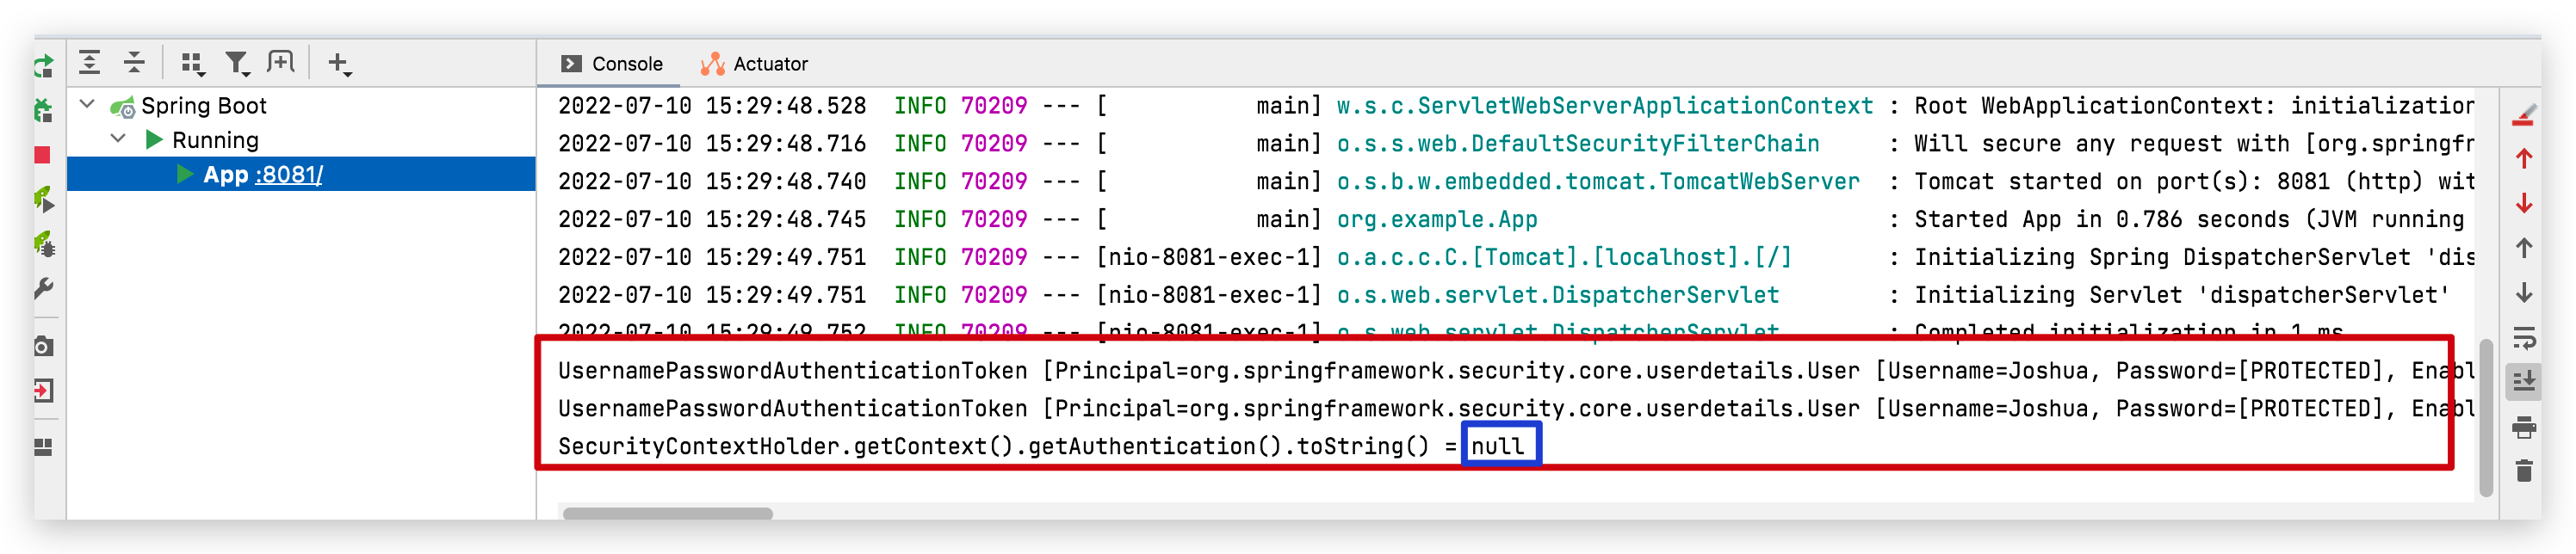
Task: Click the wrench settings icon in sidebar
Action: click(x=43, y=289)
